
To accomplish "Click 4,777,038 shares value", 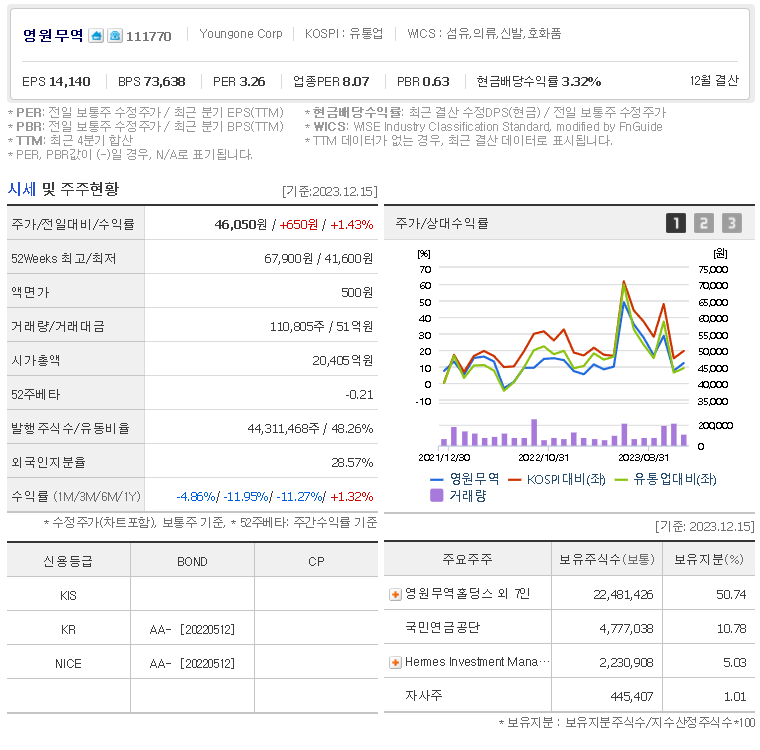I will point(626,628).
